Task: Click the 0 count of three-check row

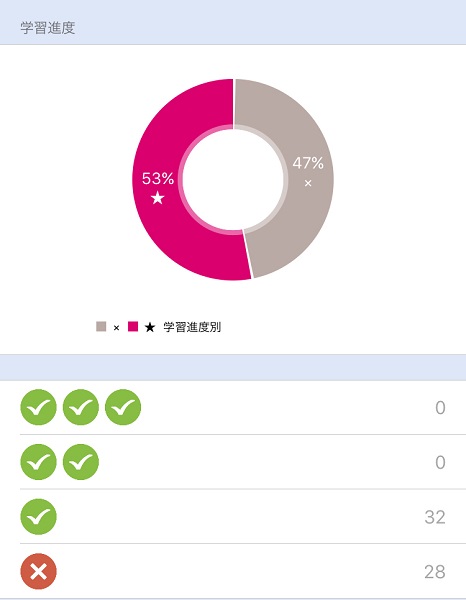Action: pos(440,408)
